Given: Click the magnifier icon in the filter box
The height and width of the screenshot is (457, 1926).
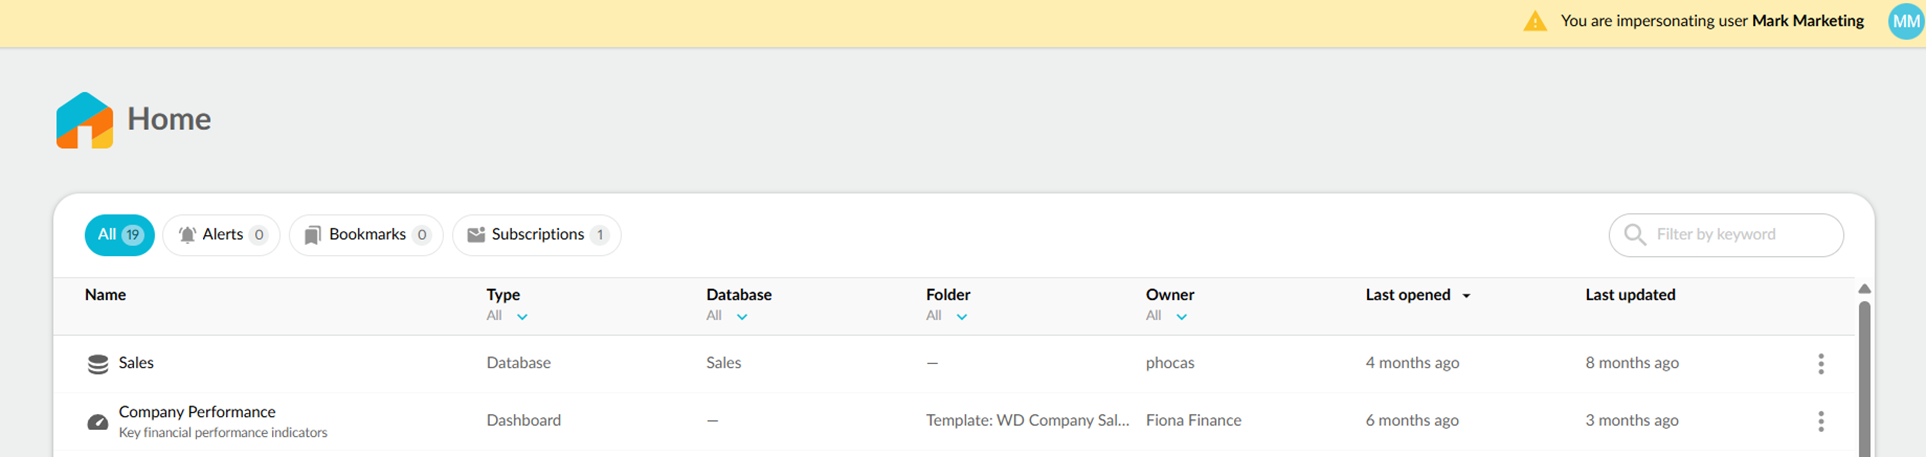Looking at the screenshot, I should 1634,235.
